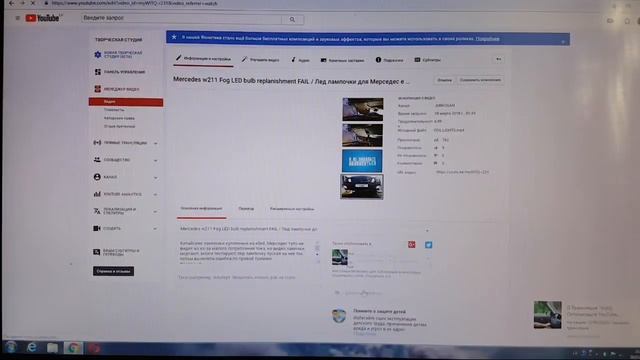Screen dimensions: 640x360
Task: Expand the Сообщество section
Action: tap(156, 160)
